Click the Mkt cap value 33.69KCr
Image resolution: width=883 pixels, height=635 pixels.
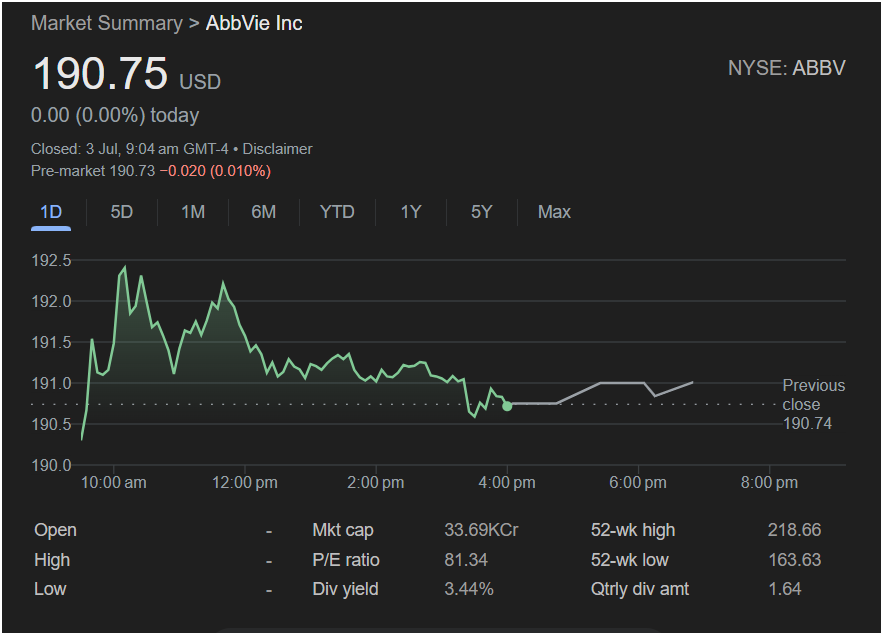pos(481,530)
